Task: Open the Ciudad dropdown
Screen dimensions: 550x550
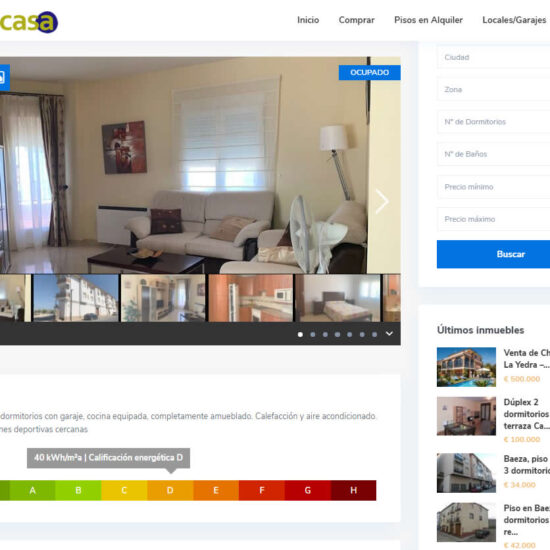Action: pyautogui.click(x=493, y=57)
